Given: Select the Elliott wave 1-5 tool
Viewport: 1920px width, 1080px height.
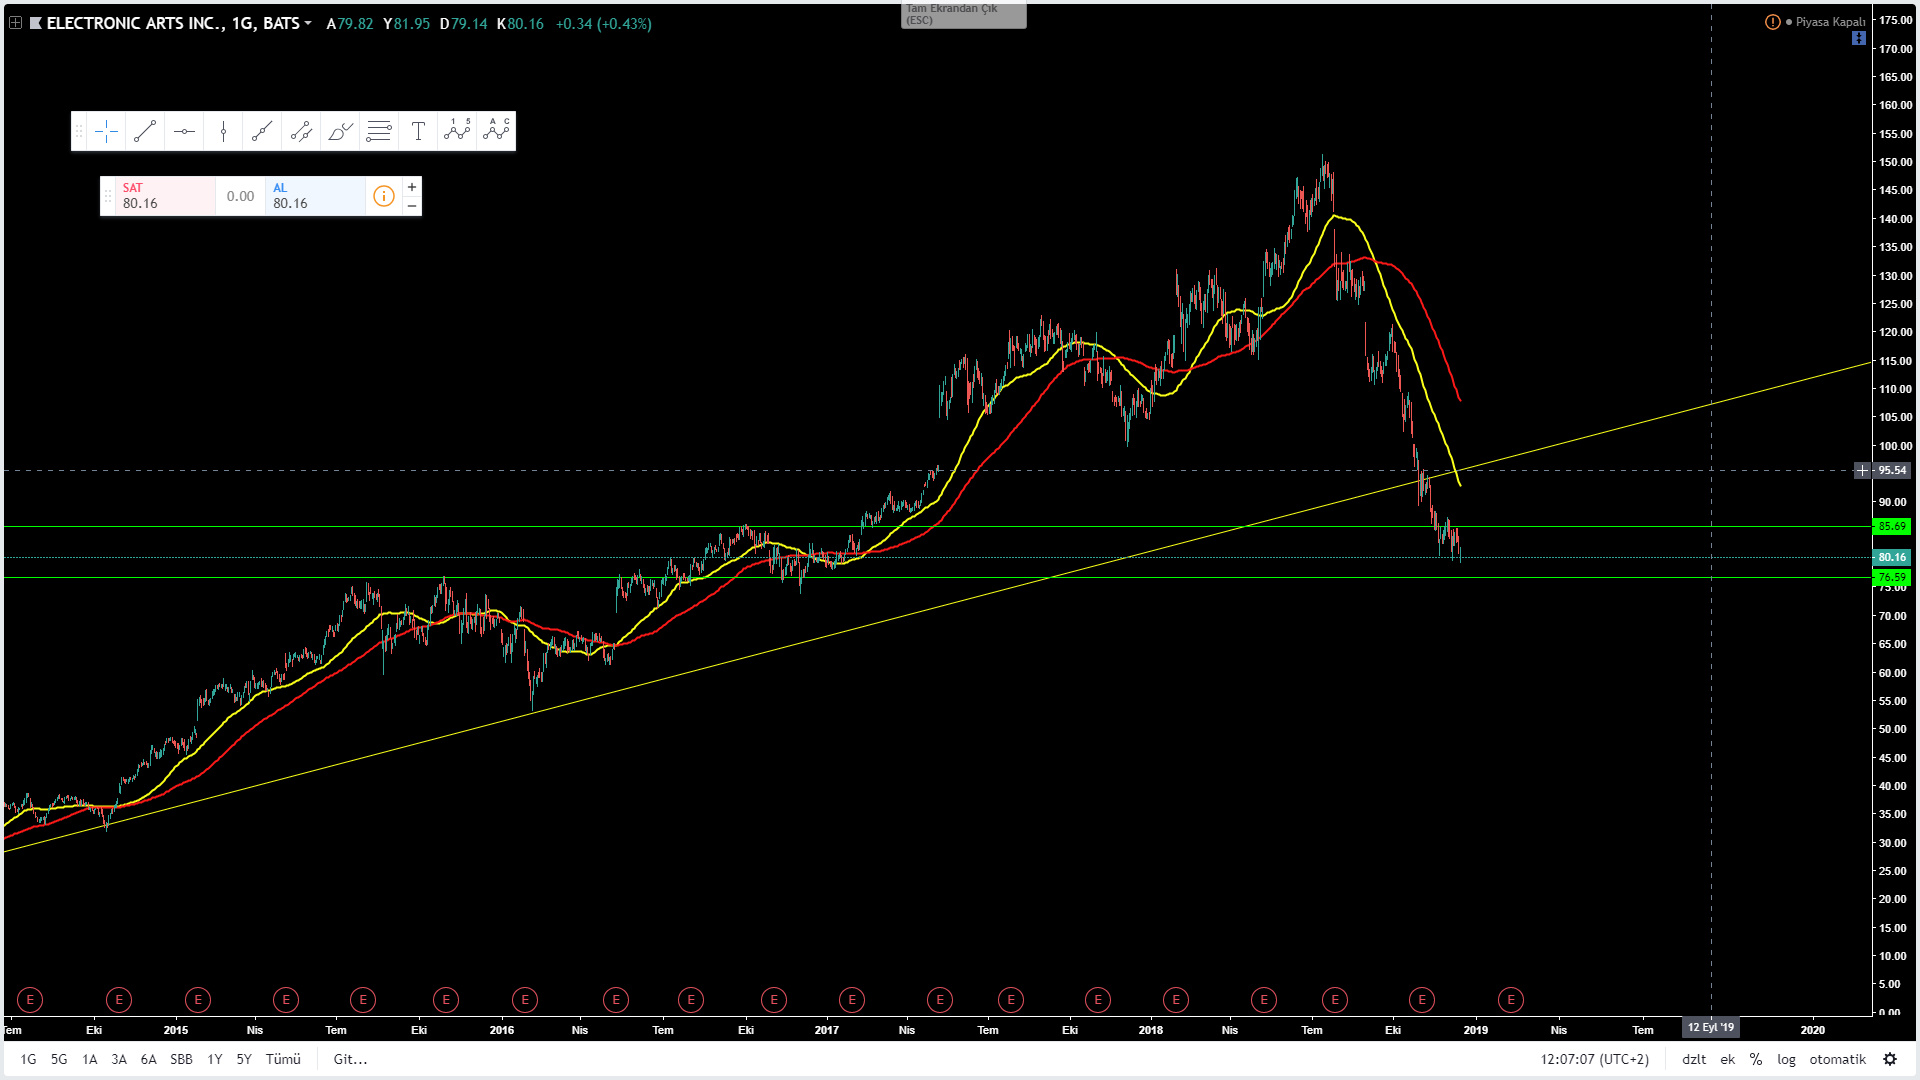Looking at the screenshot, I should click(x=457, y=131).
